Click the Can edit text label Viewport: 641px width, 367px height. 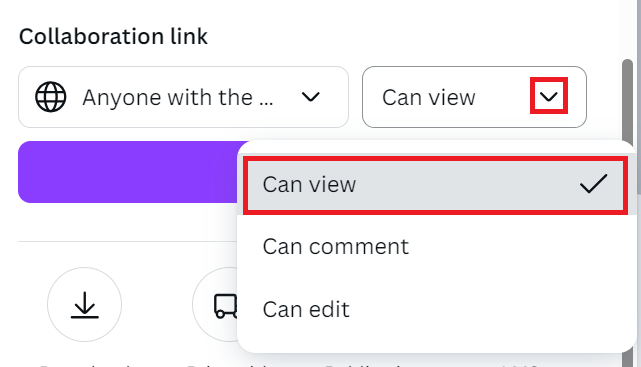(x=306, y=309)
